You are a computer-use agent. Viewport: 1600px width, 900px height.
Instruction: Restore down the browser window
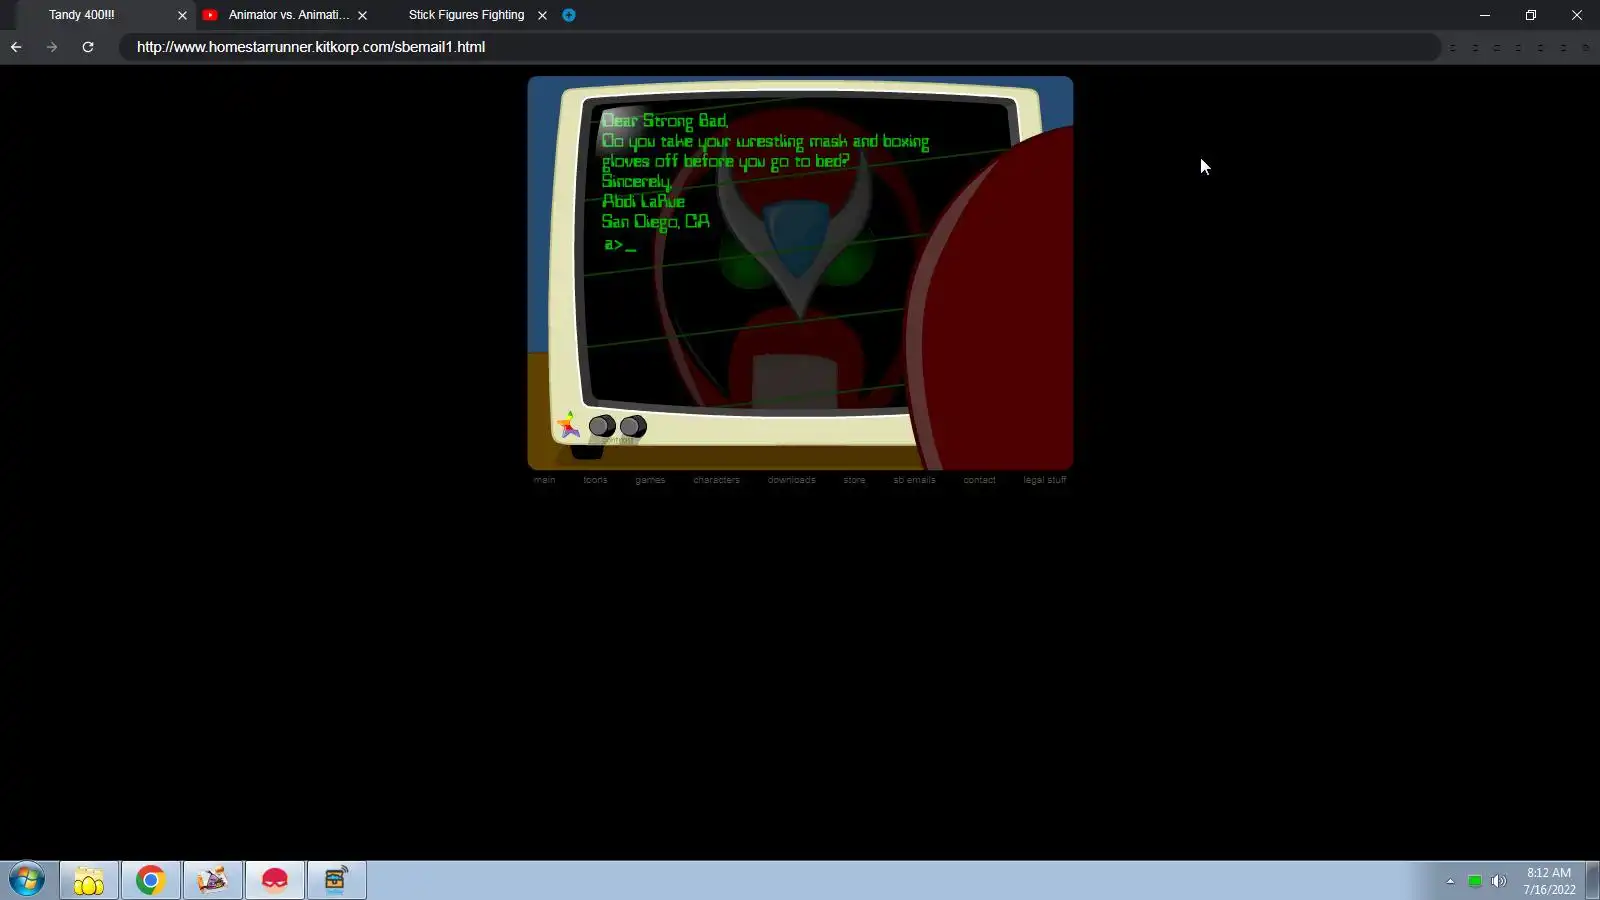point(1531,15)
